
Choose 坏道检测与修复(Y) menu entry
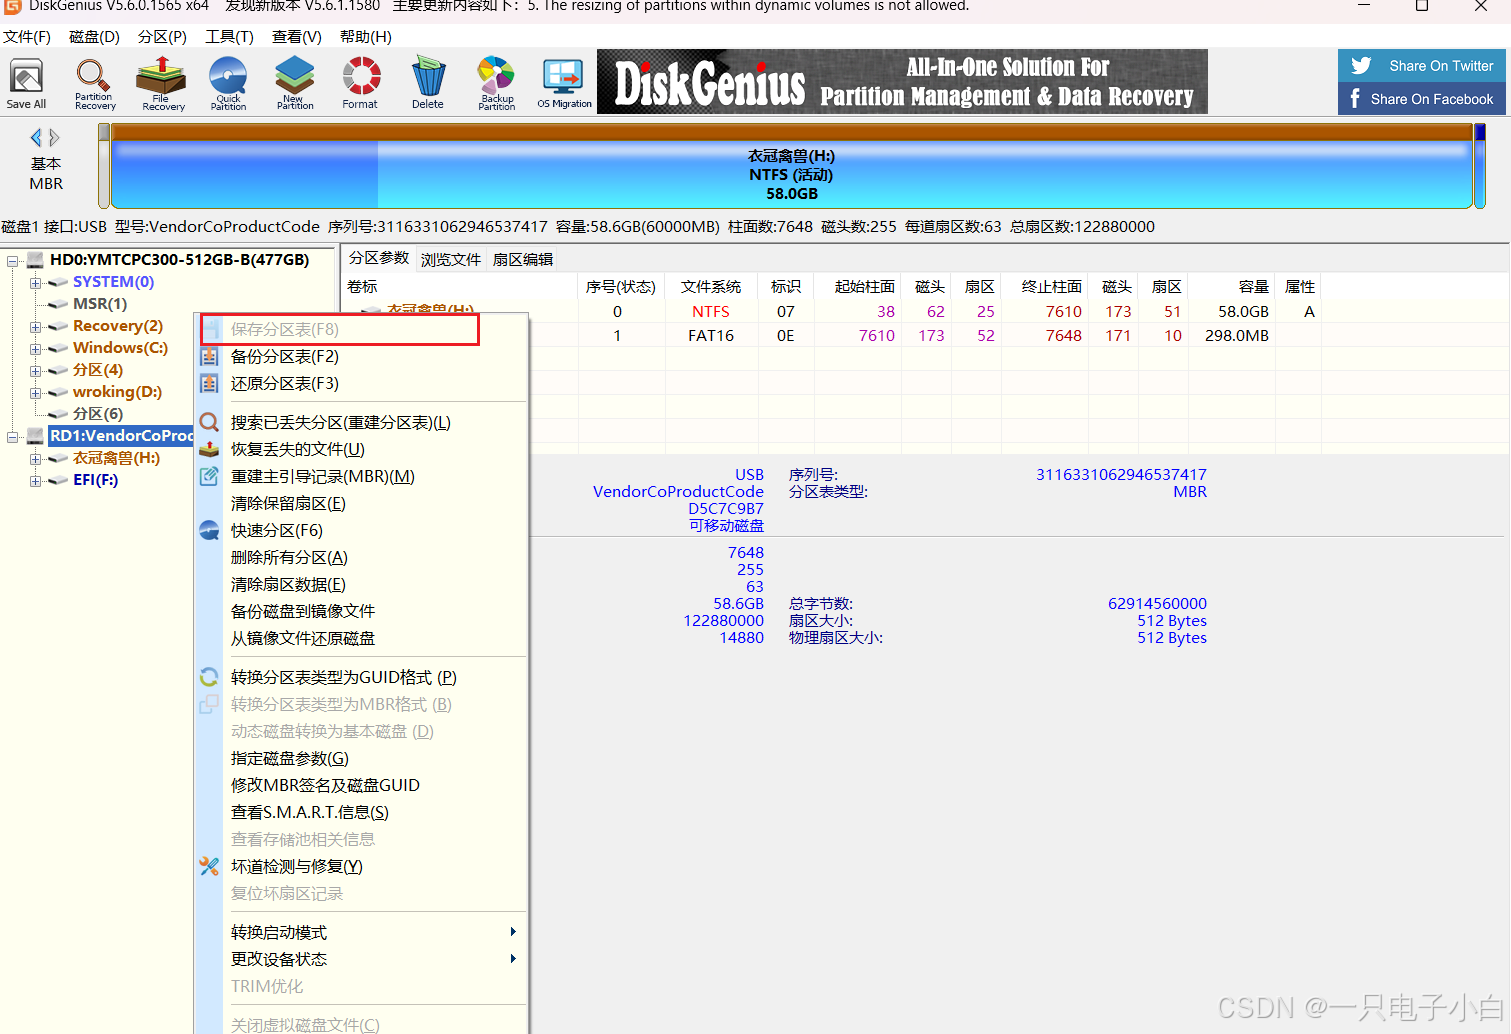pyautogui.click(x=361, y=867)
